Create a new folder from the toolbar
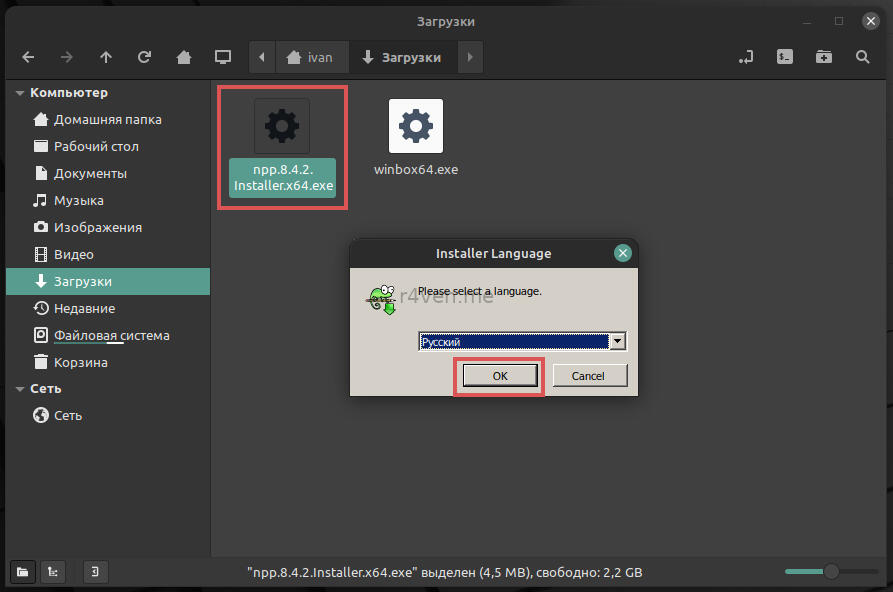 (824, 57)
